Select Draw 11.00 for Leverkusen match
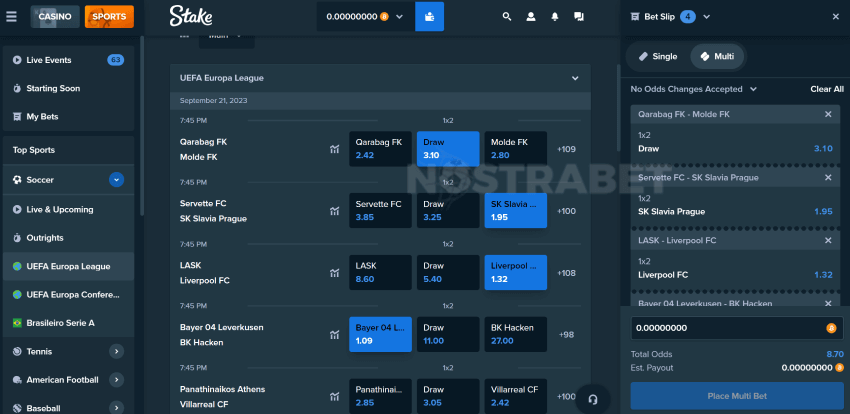The width and height of the screenshot is (850, 414). (448, 334)
